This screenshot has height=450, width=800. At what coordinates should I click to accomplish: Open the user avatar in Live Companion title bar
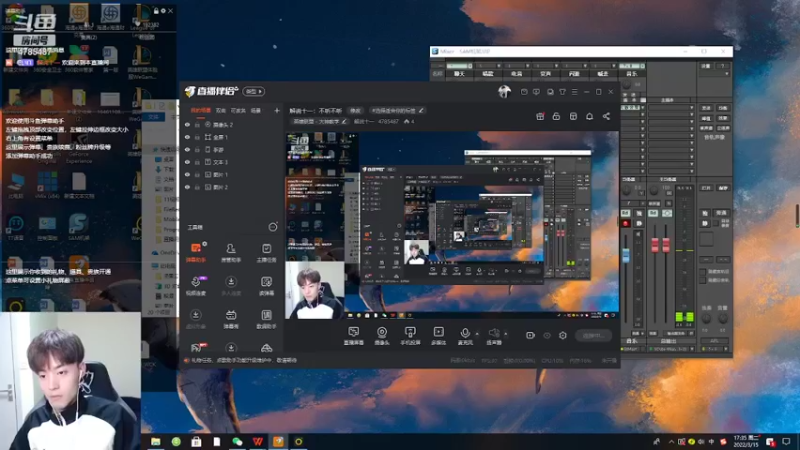click(x=504, y=92)
